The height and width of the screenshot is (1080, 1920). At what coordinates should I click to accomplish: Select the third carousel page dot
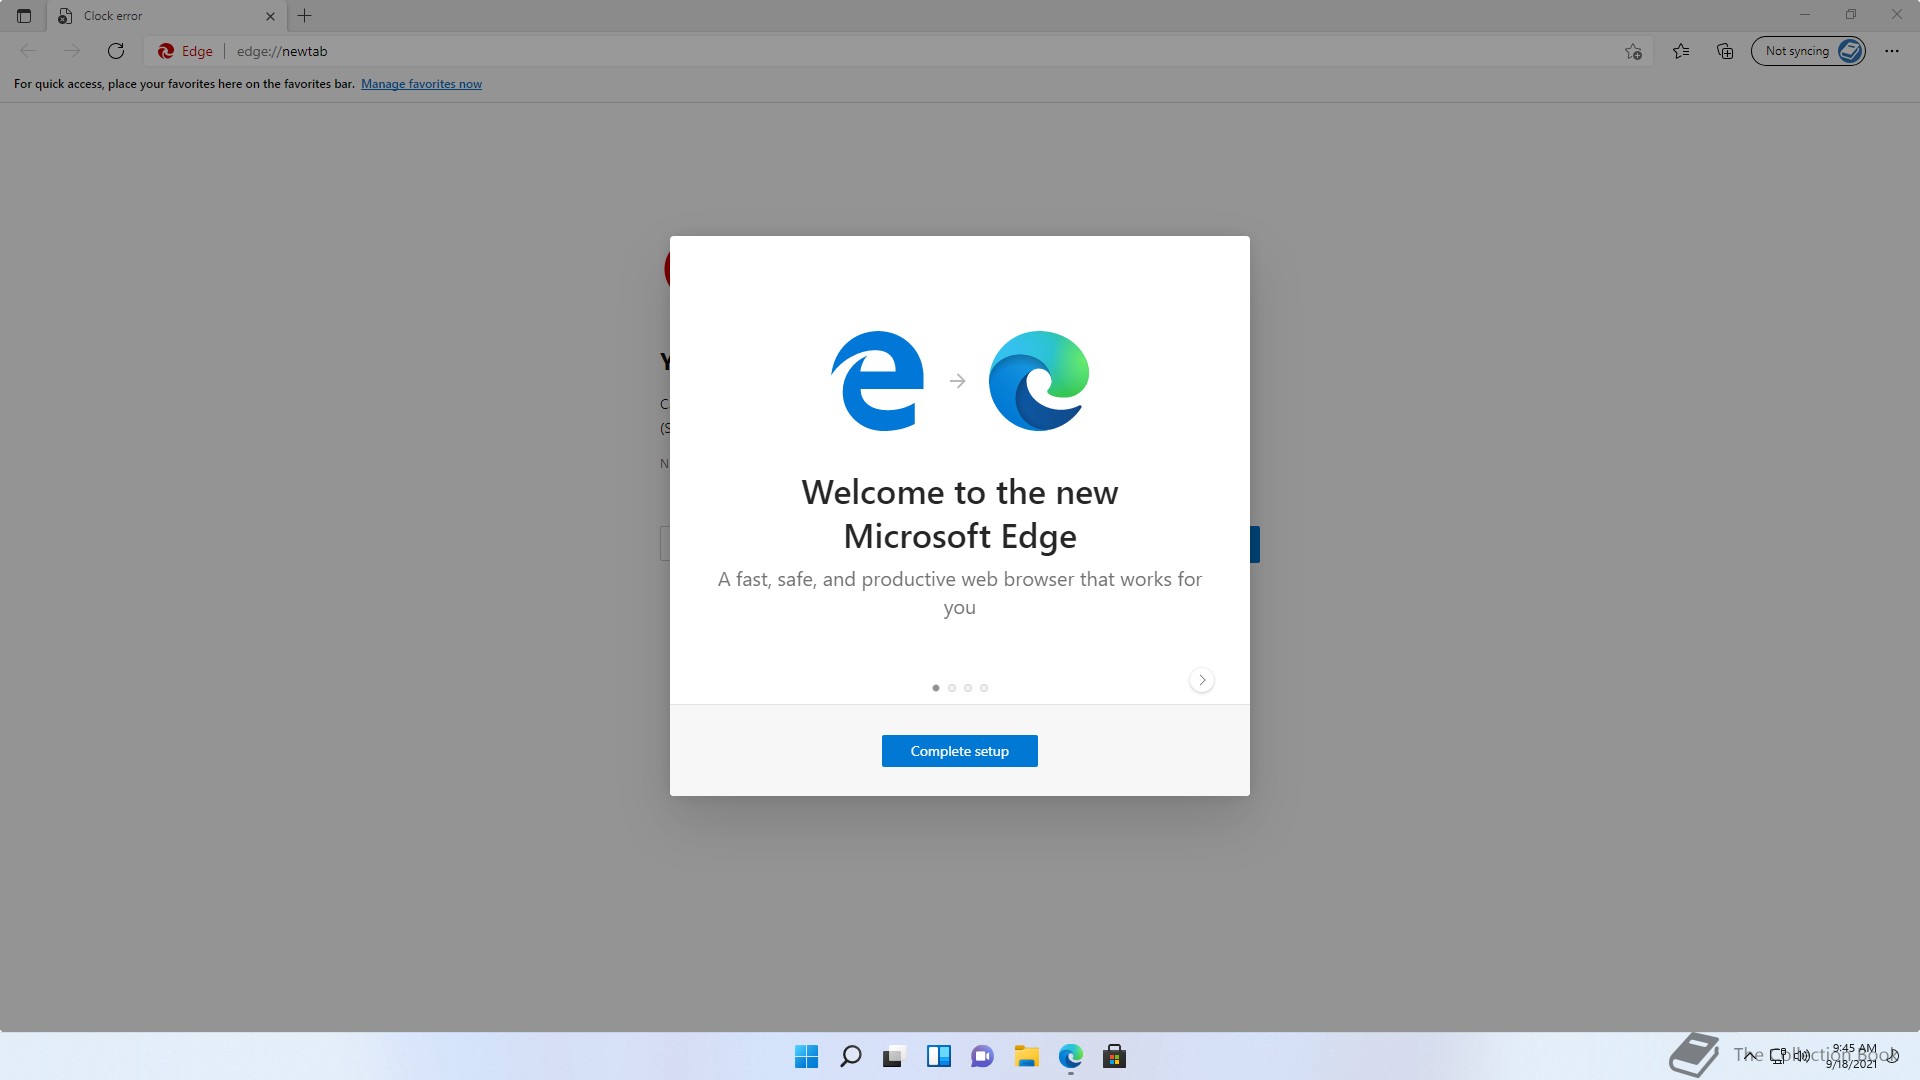[968, 688]
